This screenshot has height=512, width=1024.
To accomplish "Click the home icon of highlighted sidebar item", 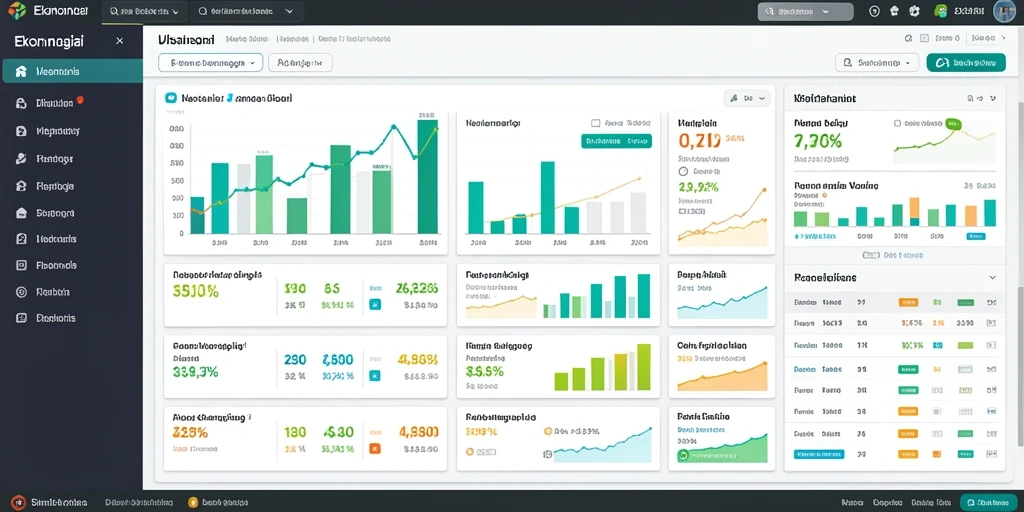I will pos(21,71).
